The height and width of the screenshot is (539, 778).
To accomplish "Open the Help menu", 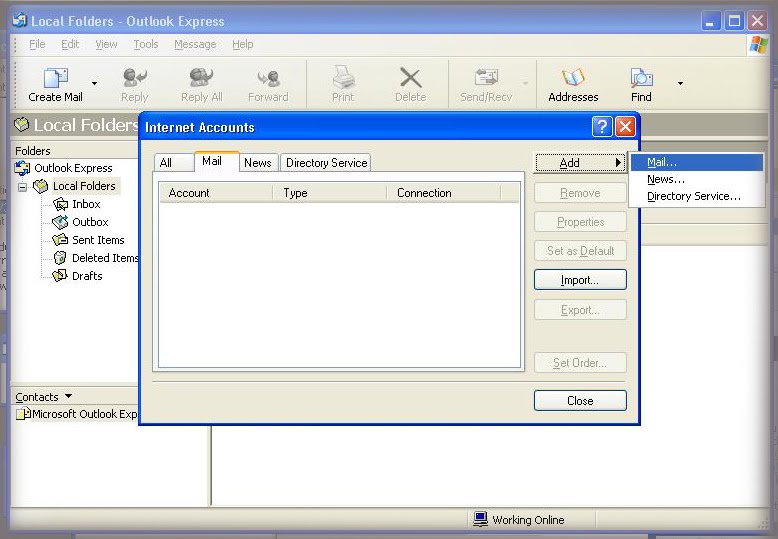I will [x=243, y=45].
